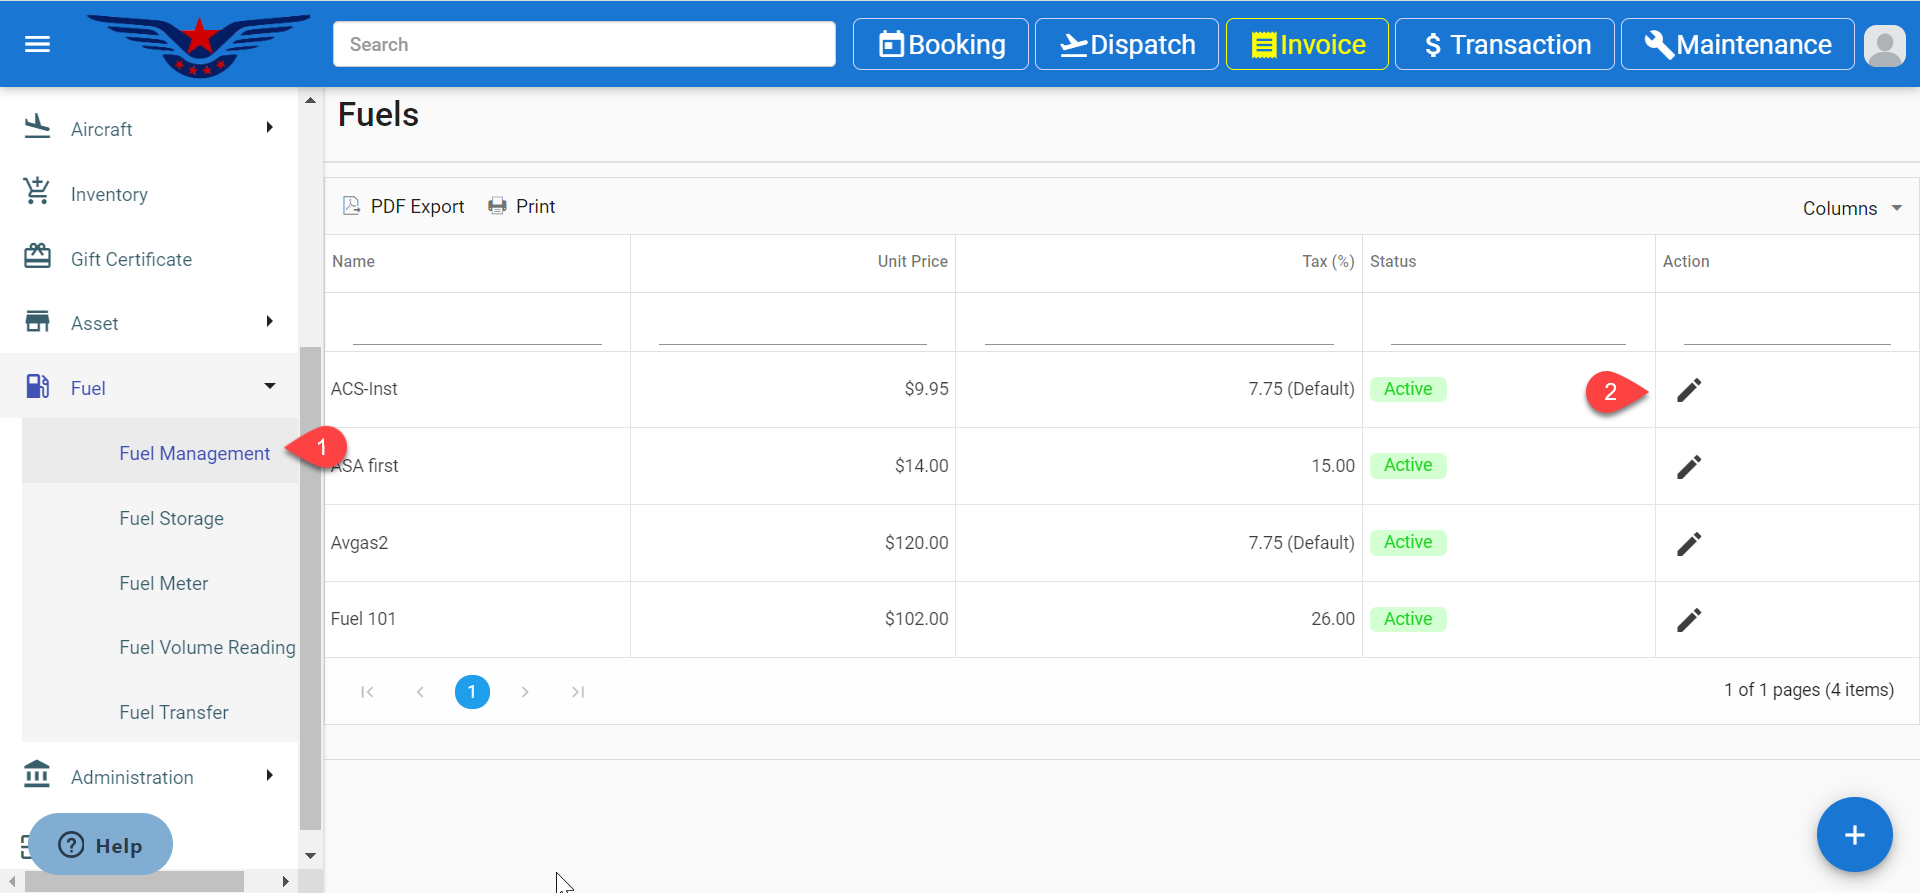1920x893 pixels.
Task: Click the top Search field
Action: (584, 45)
